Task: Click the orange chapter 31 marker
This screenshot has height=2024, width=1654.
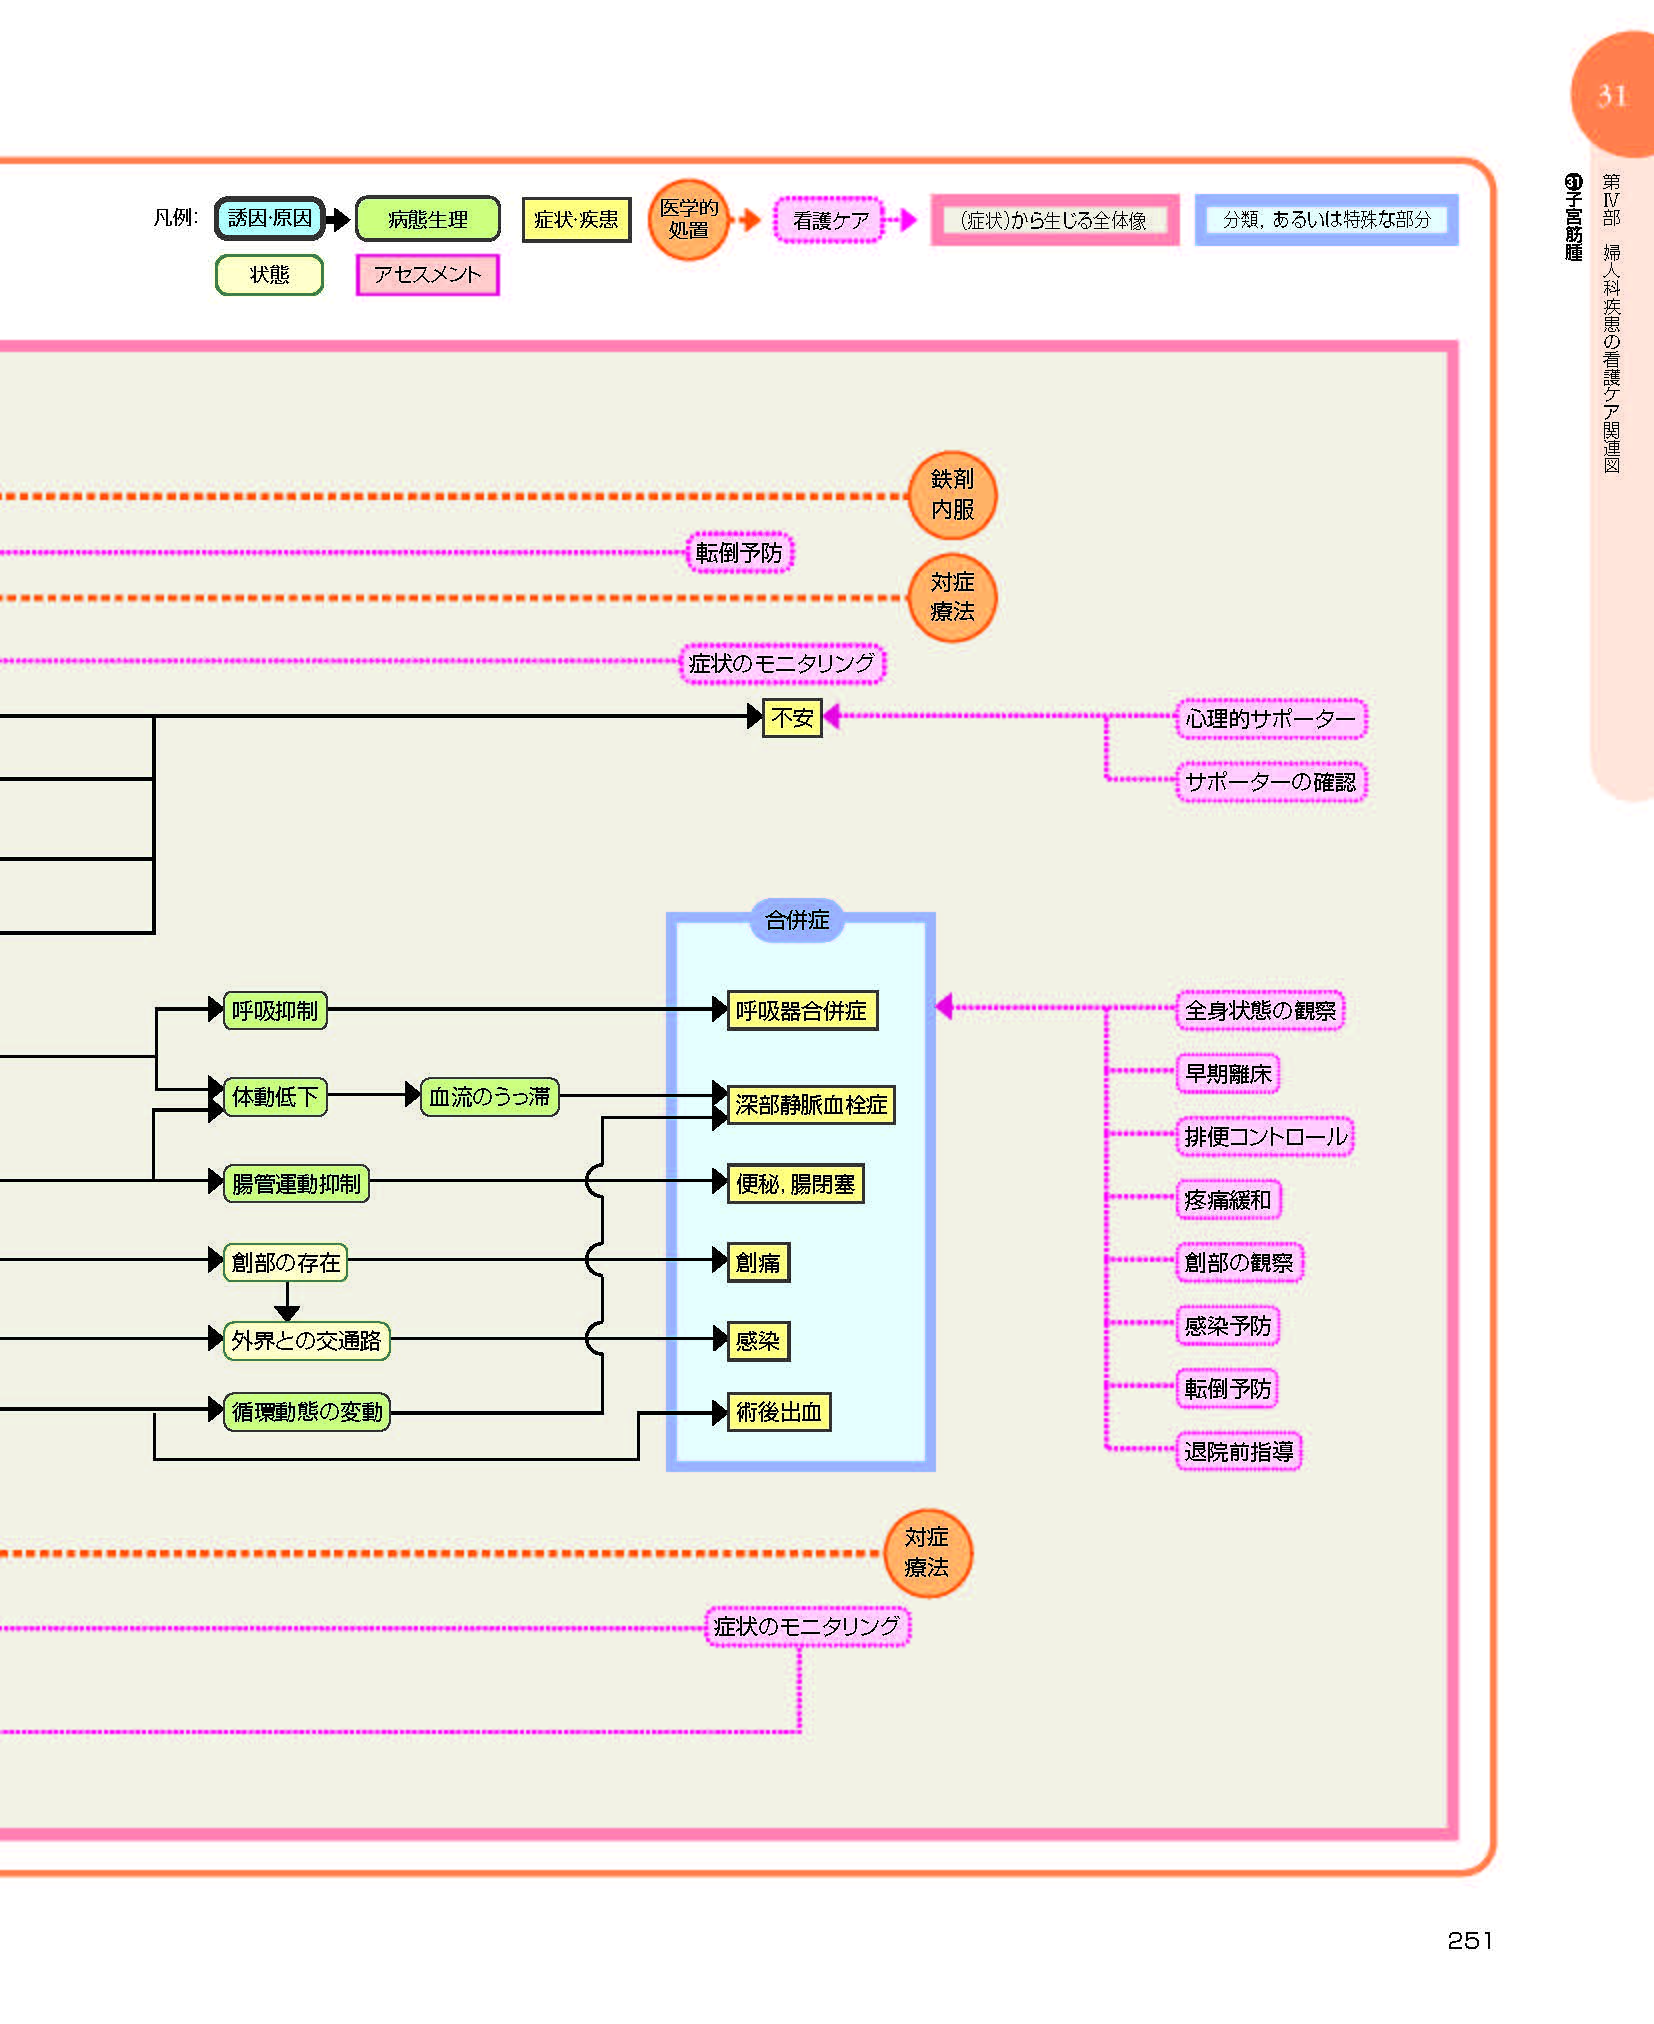Action: click(1611, 96)
